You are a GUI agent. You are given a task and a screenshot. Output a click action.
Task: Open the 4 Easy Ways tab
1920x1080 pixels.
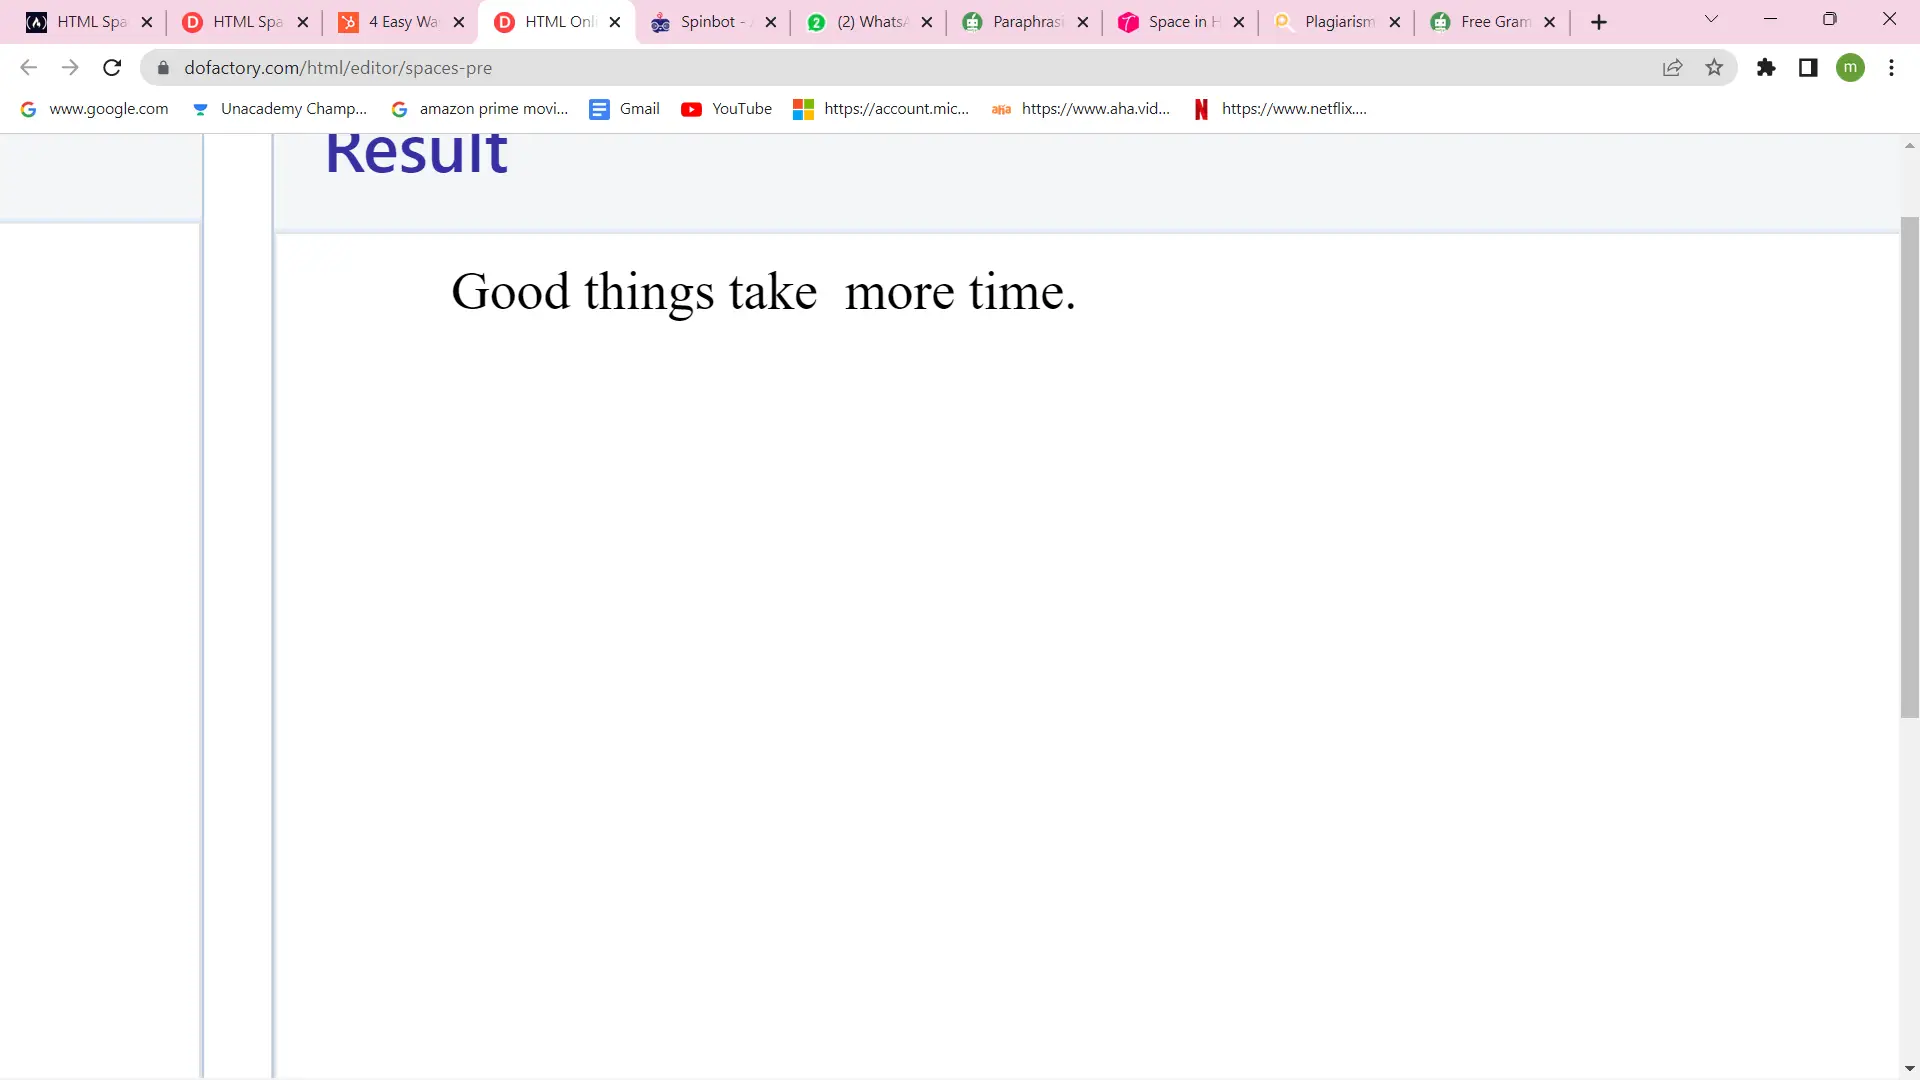[x=404, y=21]
